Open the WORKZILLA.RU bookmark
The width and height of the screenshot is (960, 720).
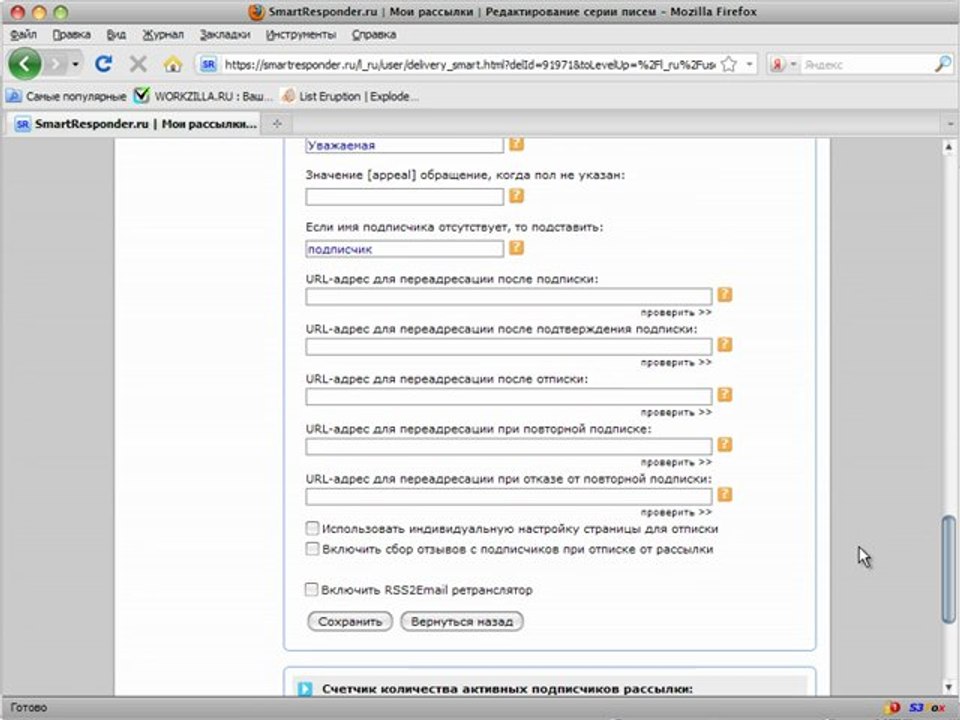pos(203,96)
